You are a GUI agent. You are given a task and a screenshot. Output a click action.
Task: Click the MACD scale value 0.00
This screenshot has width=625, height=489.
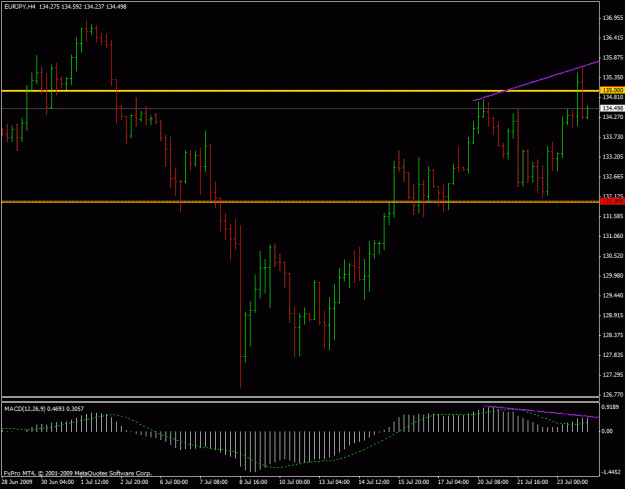point(609,432)
